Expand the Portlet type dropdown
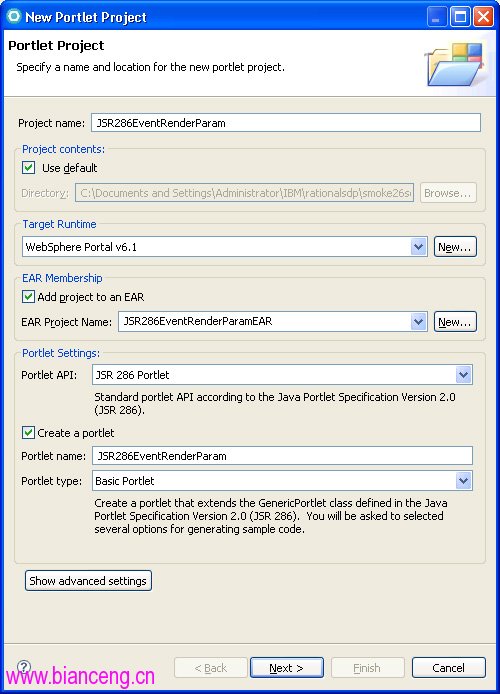The width and height of the screenshot is (500, 694). click(x=463, y=481)
